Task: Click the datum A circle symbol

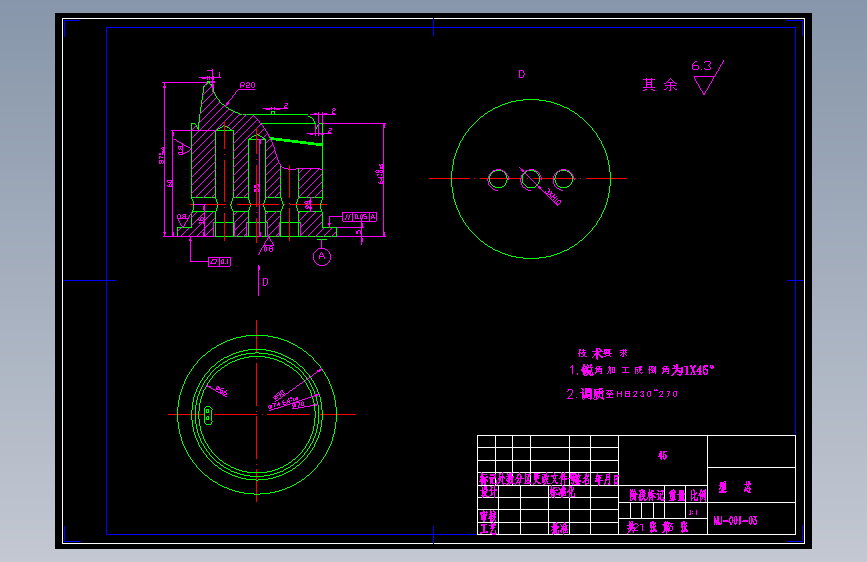Action: (x=322, y=257)
